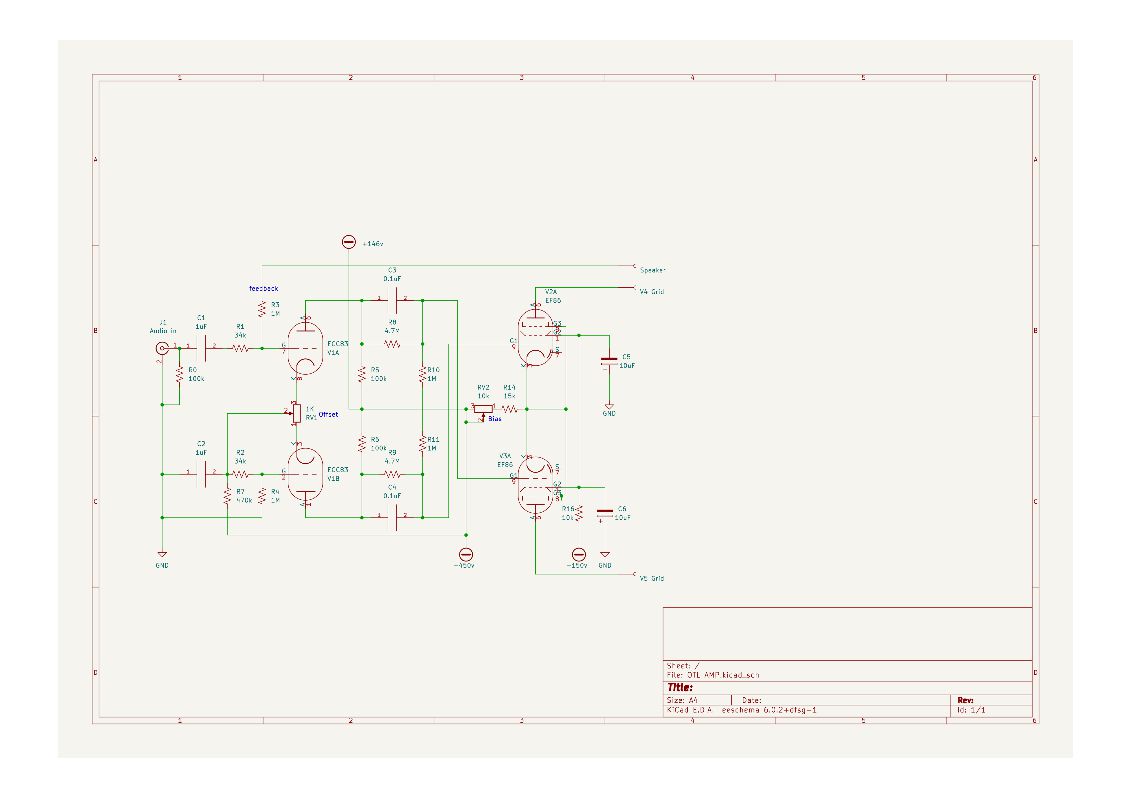This screenshot has height=794, width=1123.
Task: Select the J1 Audio in connector symbol
Action: 163,349
